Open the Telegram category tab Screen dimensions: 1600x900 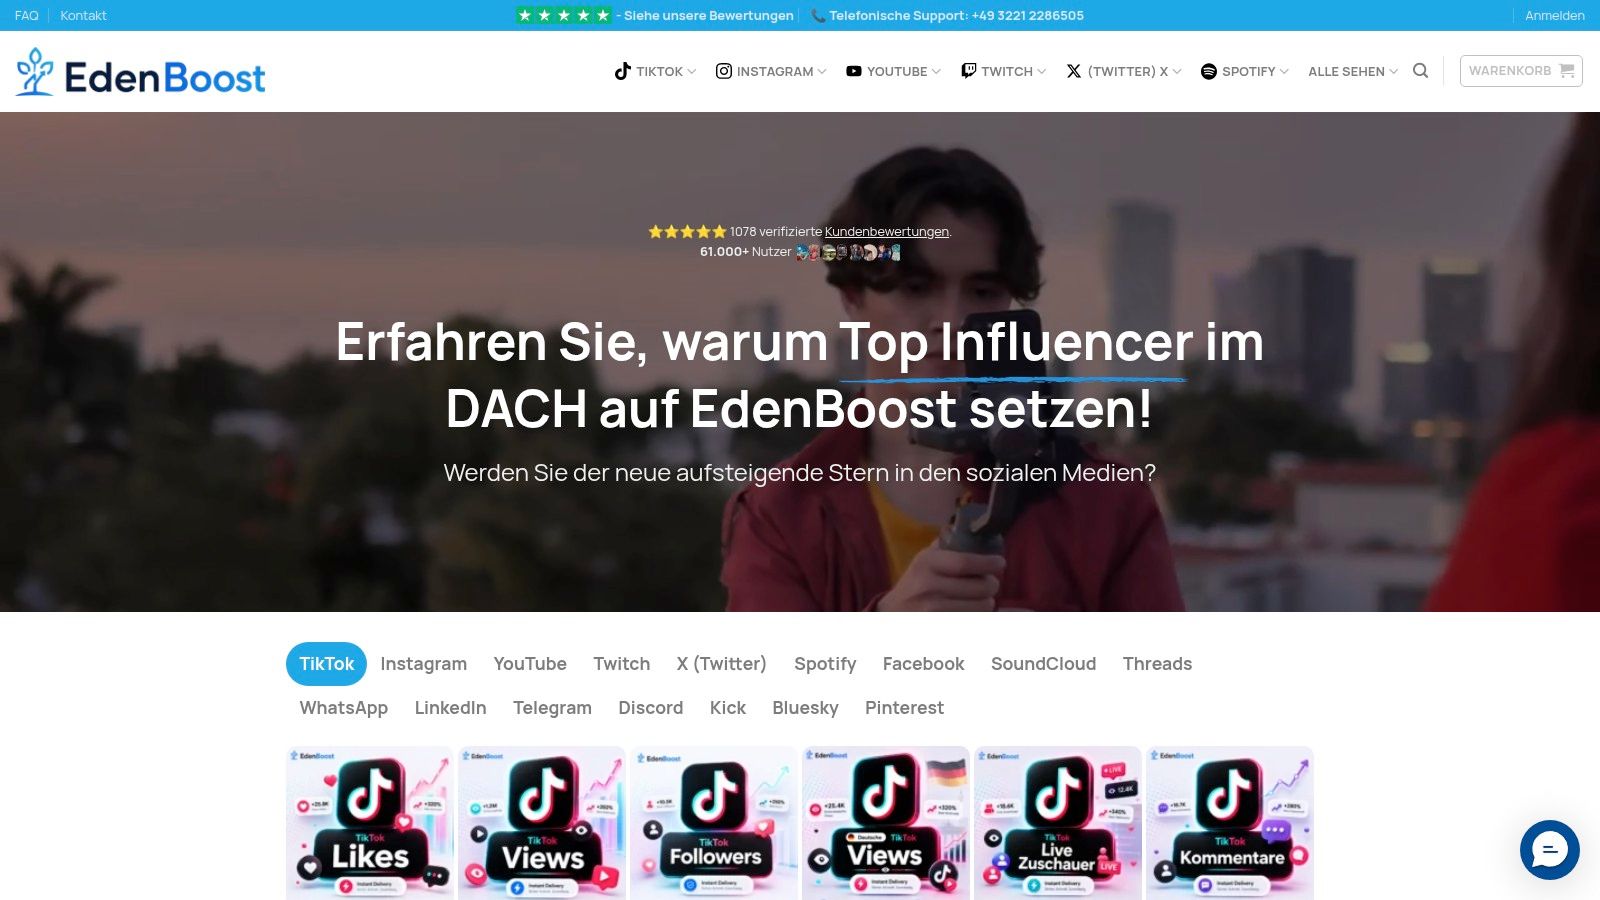[x=552, y=708]
